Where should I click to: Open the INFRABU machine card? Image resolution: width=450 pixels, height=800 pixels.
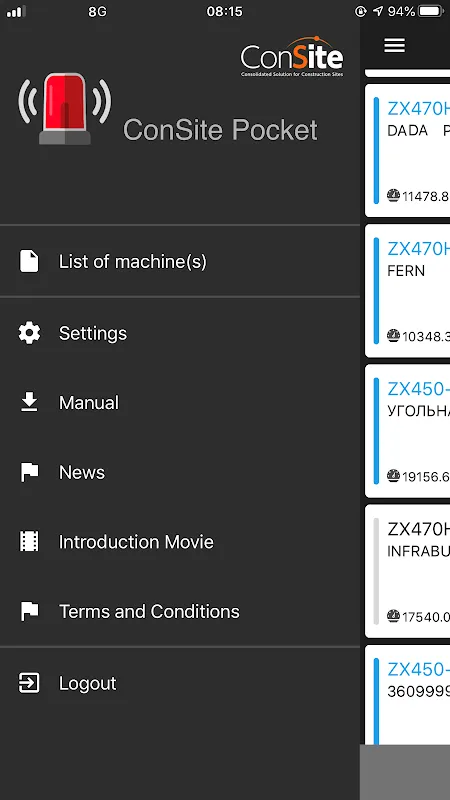click(x=408, y=571)
